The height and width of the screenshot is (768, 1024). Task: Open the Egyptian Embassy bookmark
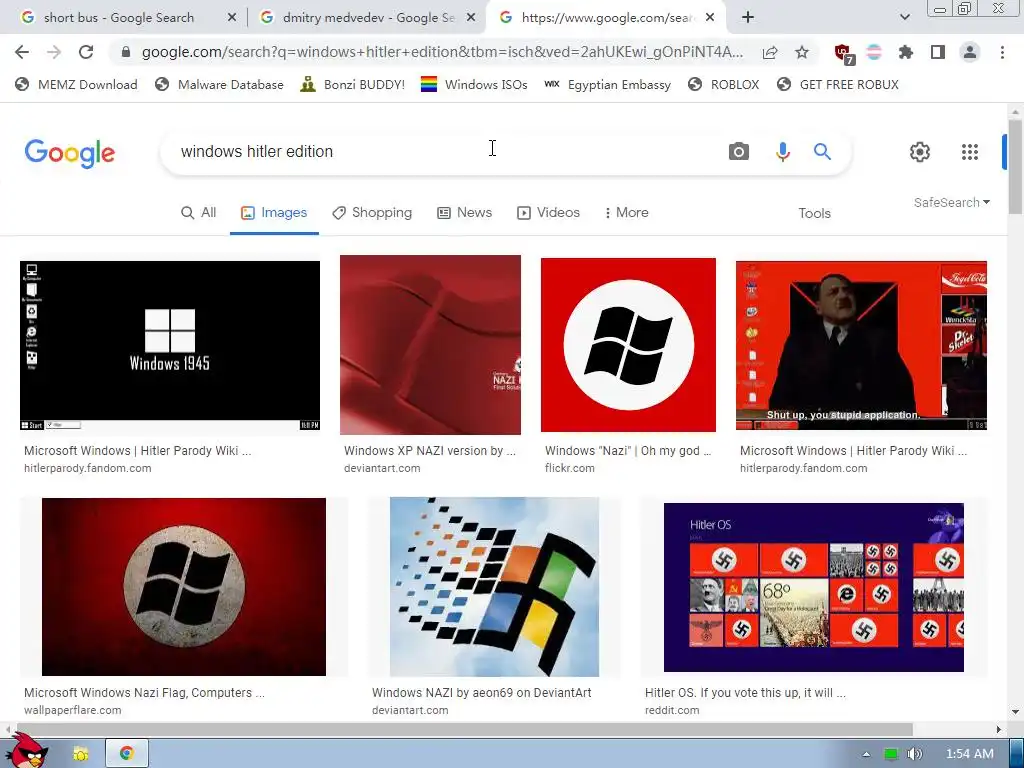[x=607, y=84]
